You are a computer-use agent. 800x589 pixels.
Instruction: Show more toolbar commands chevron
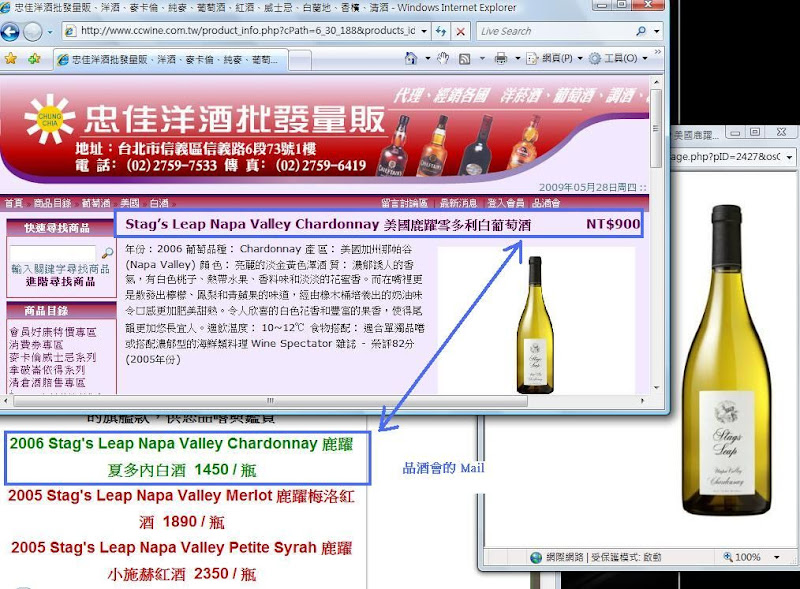pos(657,52)
